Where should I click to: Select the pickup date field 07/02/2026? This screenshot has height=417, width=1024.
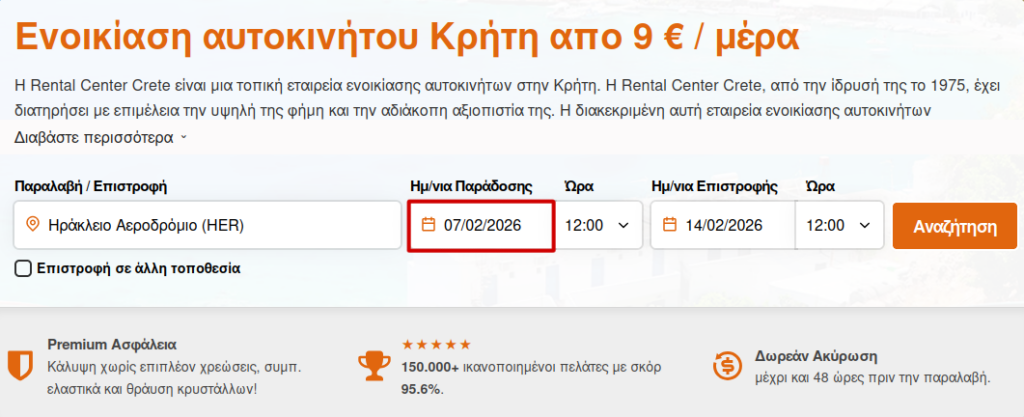[483, 225]
